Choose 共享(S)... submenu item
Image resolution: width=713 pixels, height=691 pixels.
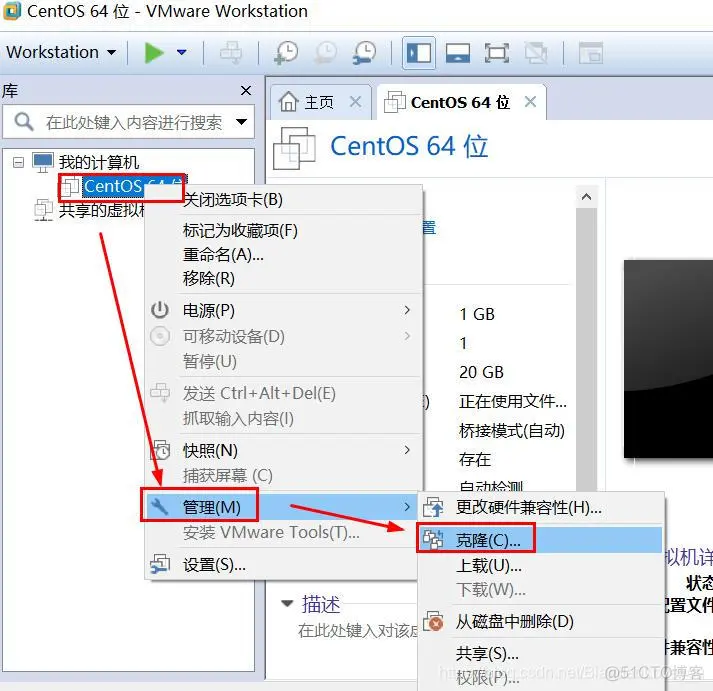(541, 653)
